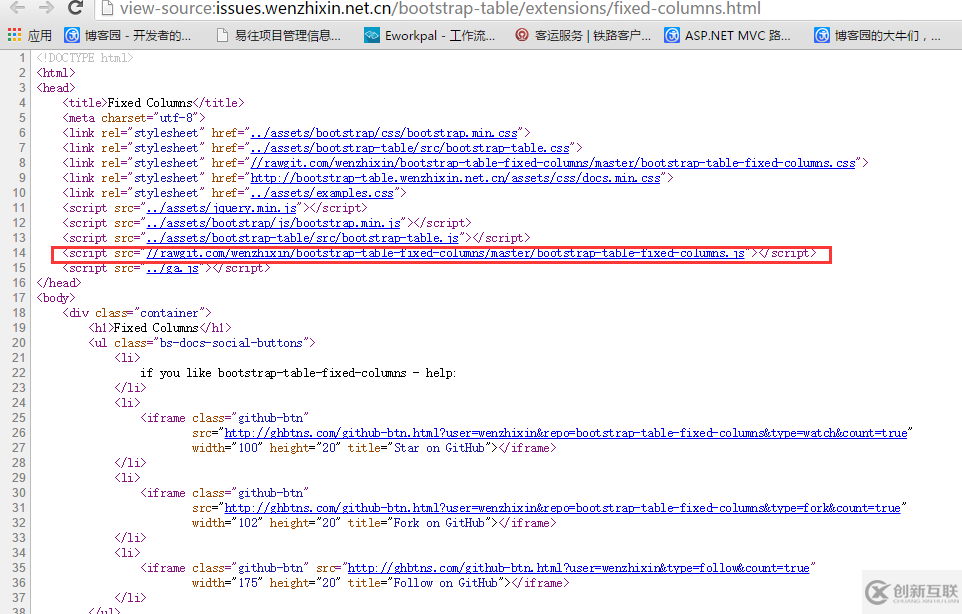Screen dimensions: 962x614
Task: Follow the src/bootstrap-table.js link
Action: [x=302, y=238]
